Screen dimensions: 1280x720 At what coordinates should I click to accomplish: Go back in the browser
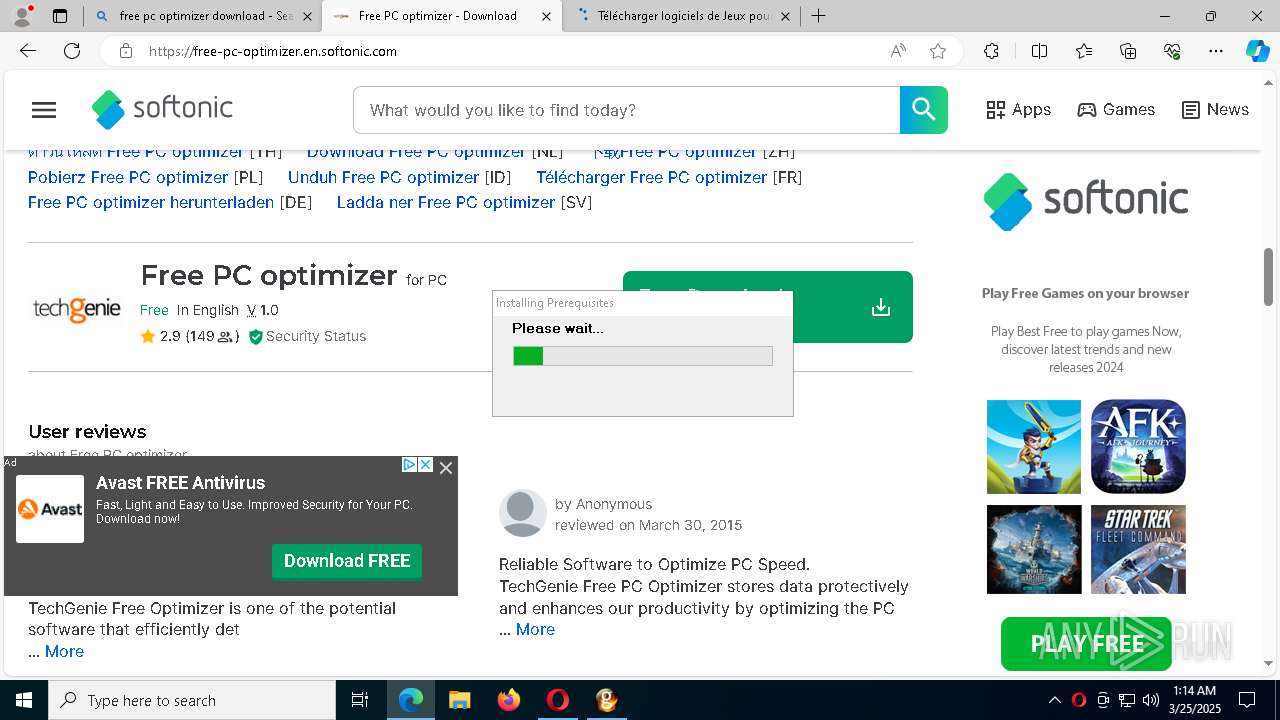coord(28,51)
